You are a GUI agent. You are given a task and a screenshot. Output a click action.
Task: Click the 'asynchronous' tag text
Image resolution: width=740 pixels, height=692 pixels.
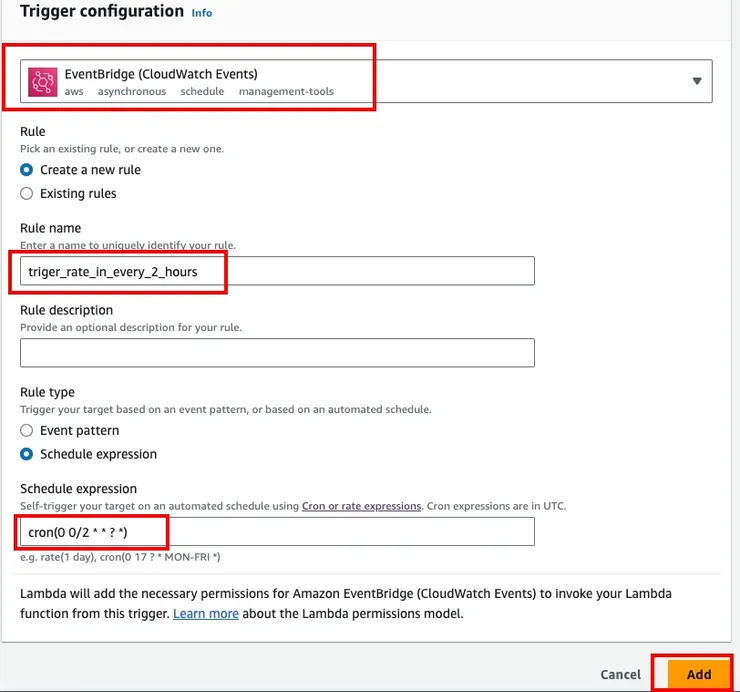pyautogui.click(x=132, y=92)
